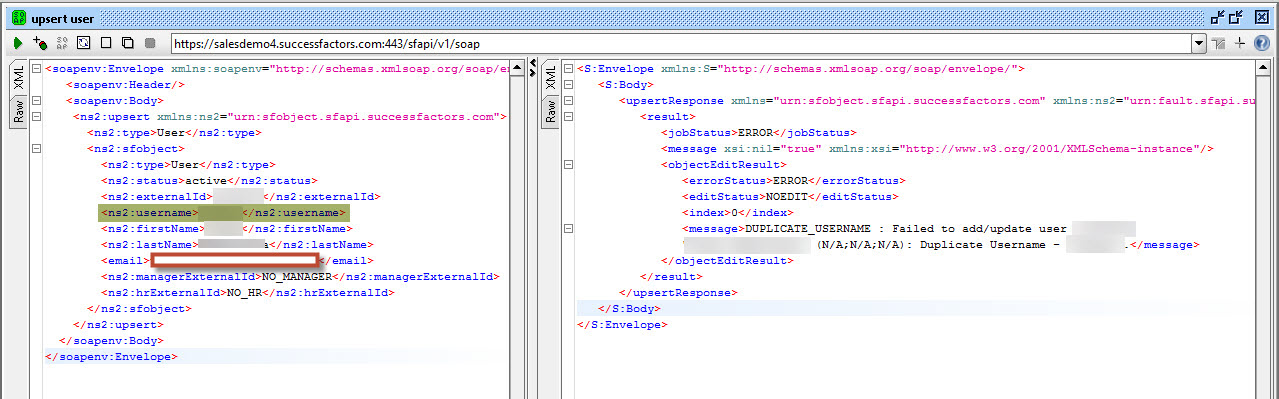Click the clone request icon
This screenshot has height=399, width=1279.
pos(127,43)
